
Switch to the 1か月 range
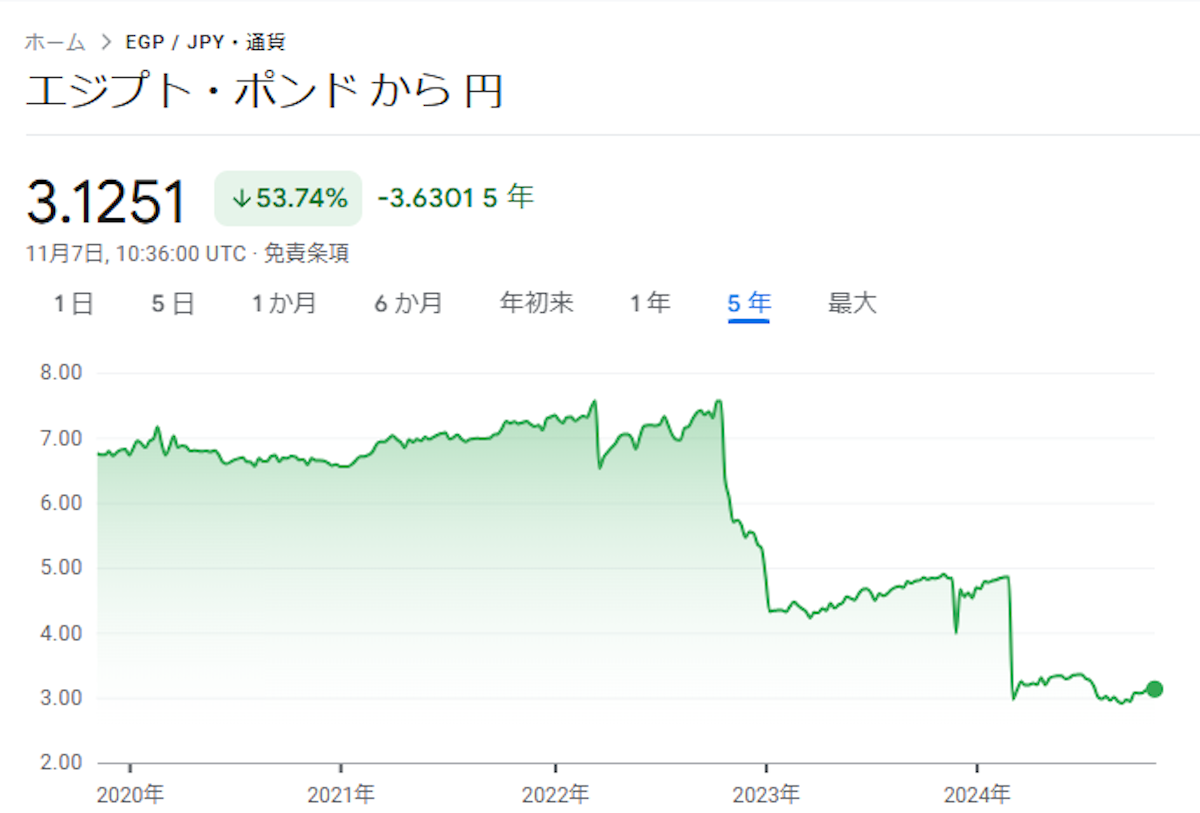(284, 303)
